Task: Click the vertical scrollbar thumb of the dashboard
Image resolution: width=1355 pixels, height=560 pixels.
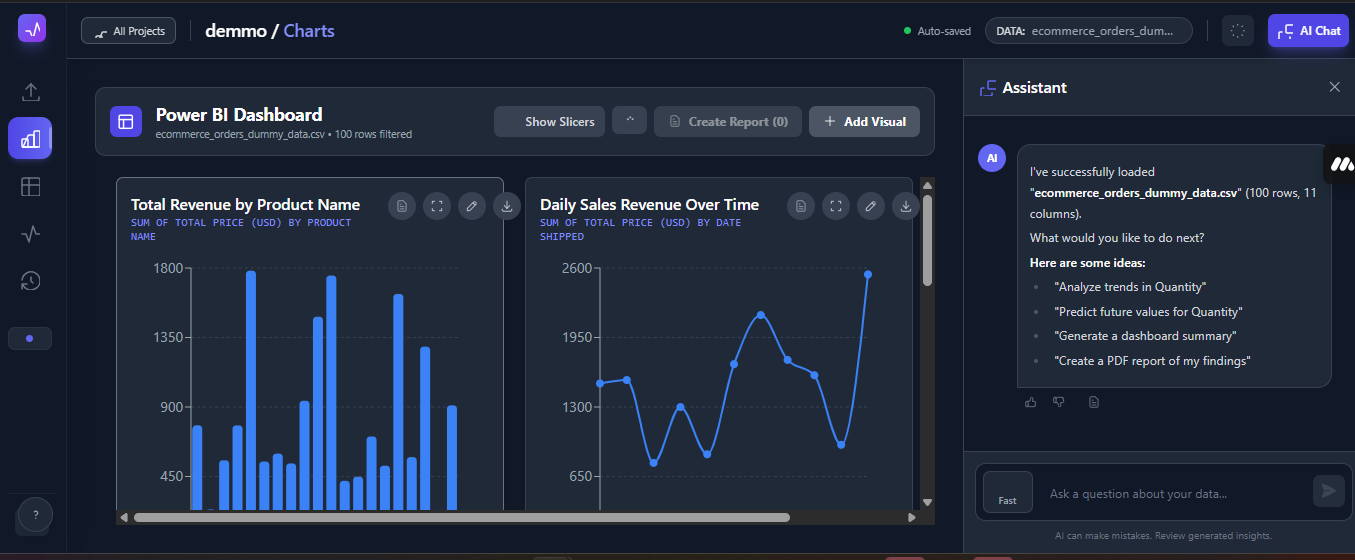Action: click(927, 240)
